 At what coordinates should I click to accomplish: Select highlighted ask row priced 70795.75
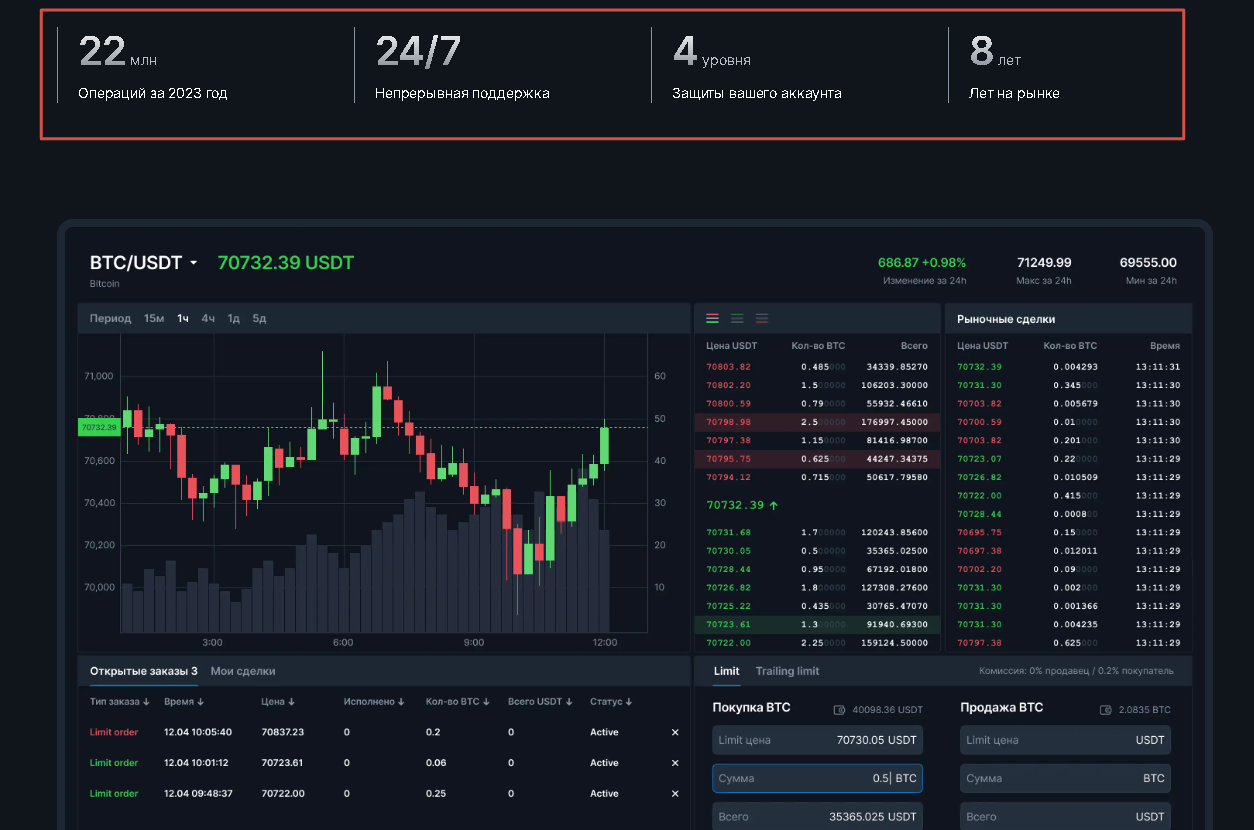pyautogui.click(x=817, y=459)
